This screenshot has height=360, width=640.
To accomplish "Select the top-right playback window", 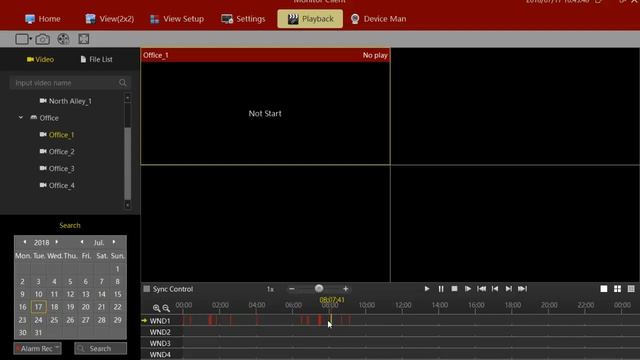I will pos(515,107).
